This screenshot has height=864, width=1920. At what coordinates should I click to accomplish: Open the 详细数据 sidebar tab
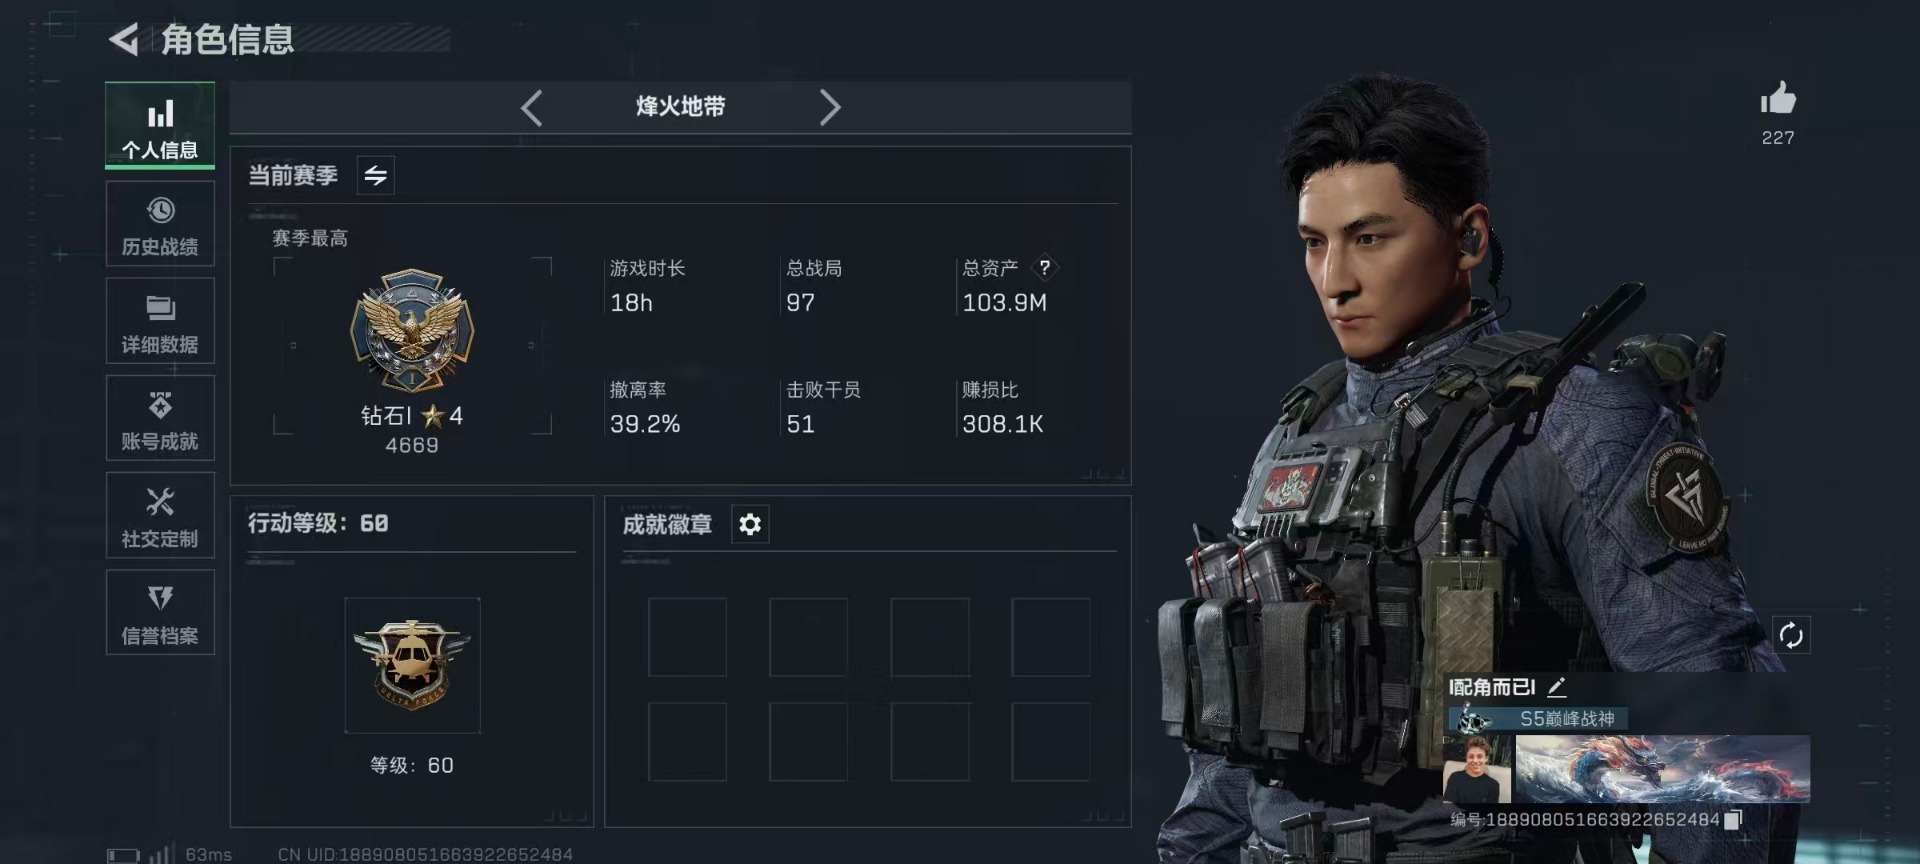tap(160, 321)
